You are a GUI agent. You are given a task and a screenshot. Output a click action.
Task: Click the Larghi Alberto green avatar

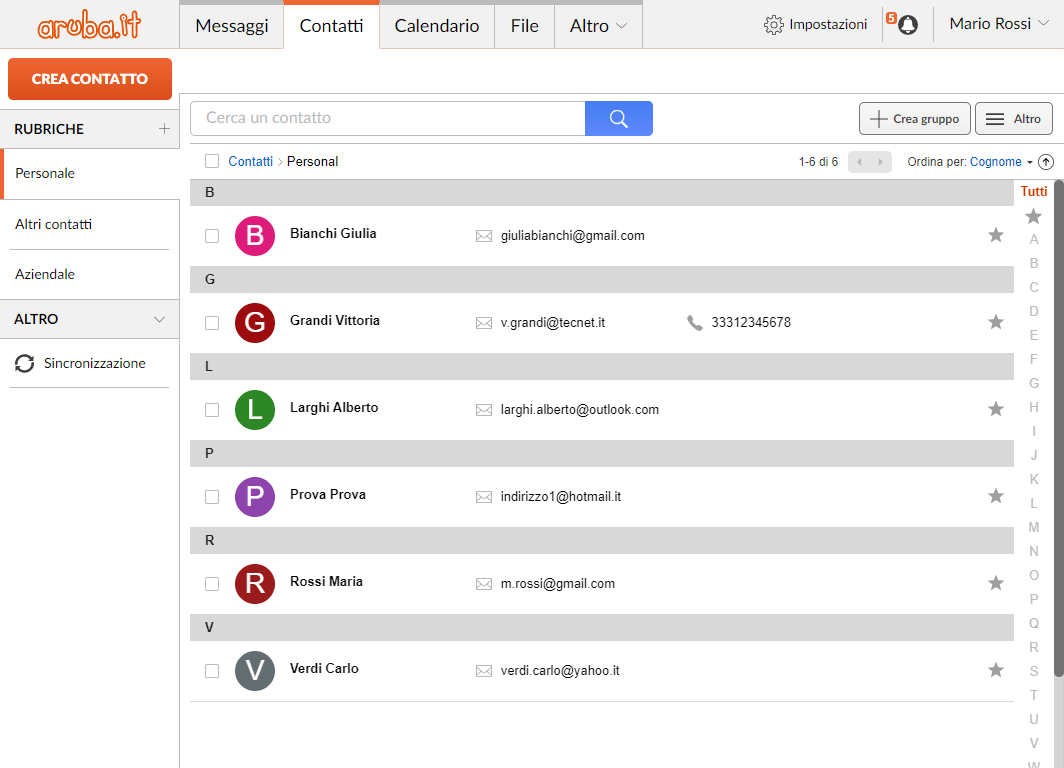tap(255, 410)
